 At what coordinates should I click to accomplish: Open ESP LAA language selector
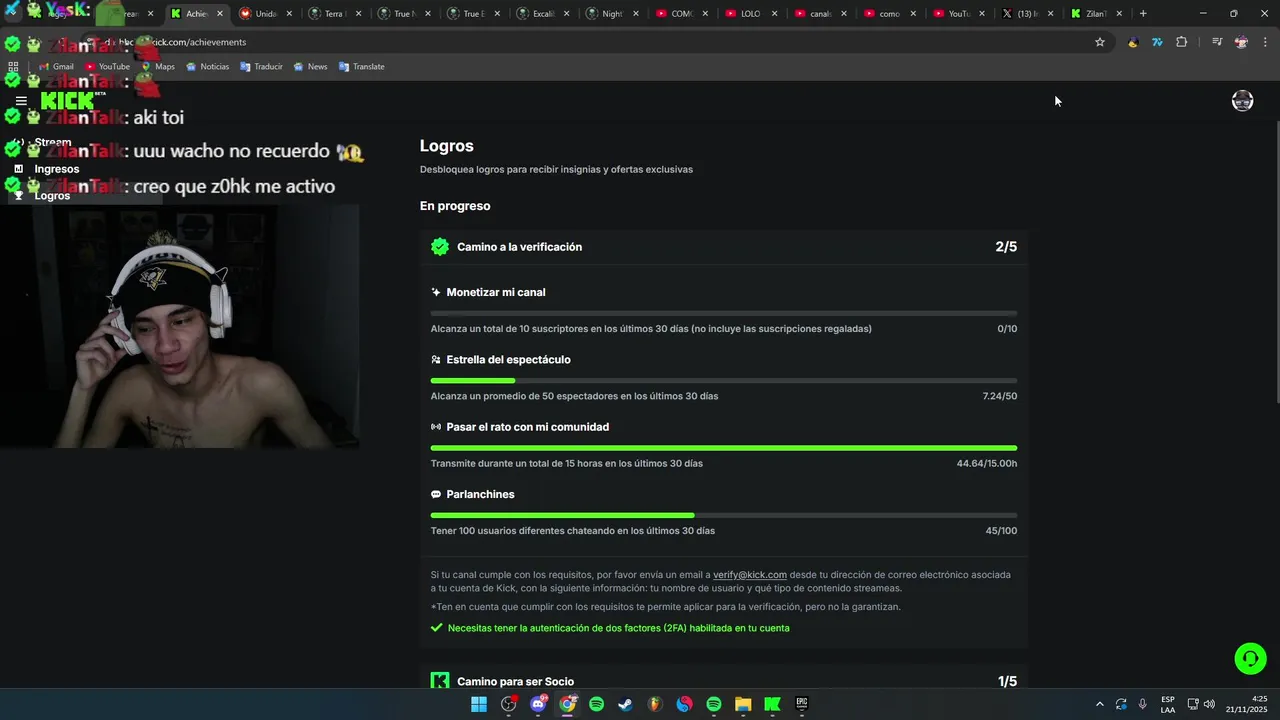coord(1168,704)
